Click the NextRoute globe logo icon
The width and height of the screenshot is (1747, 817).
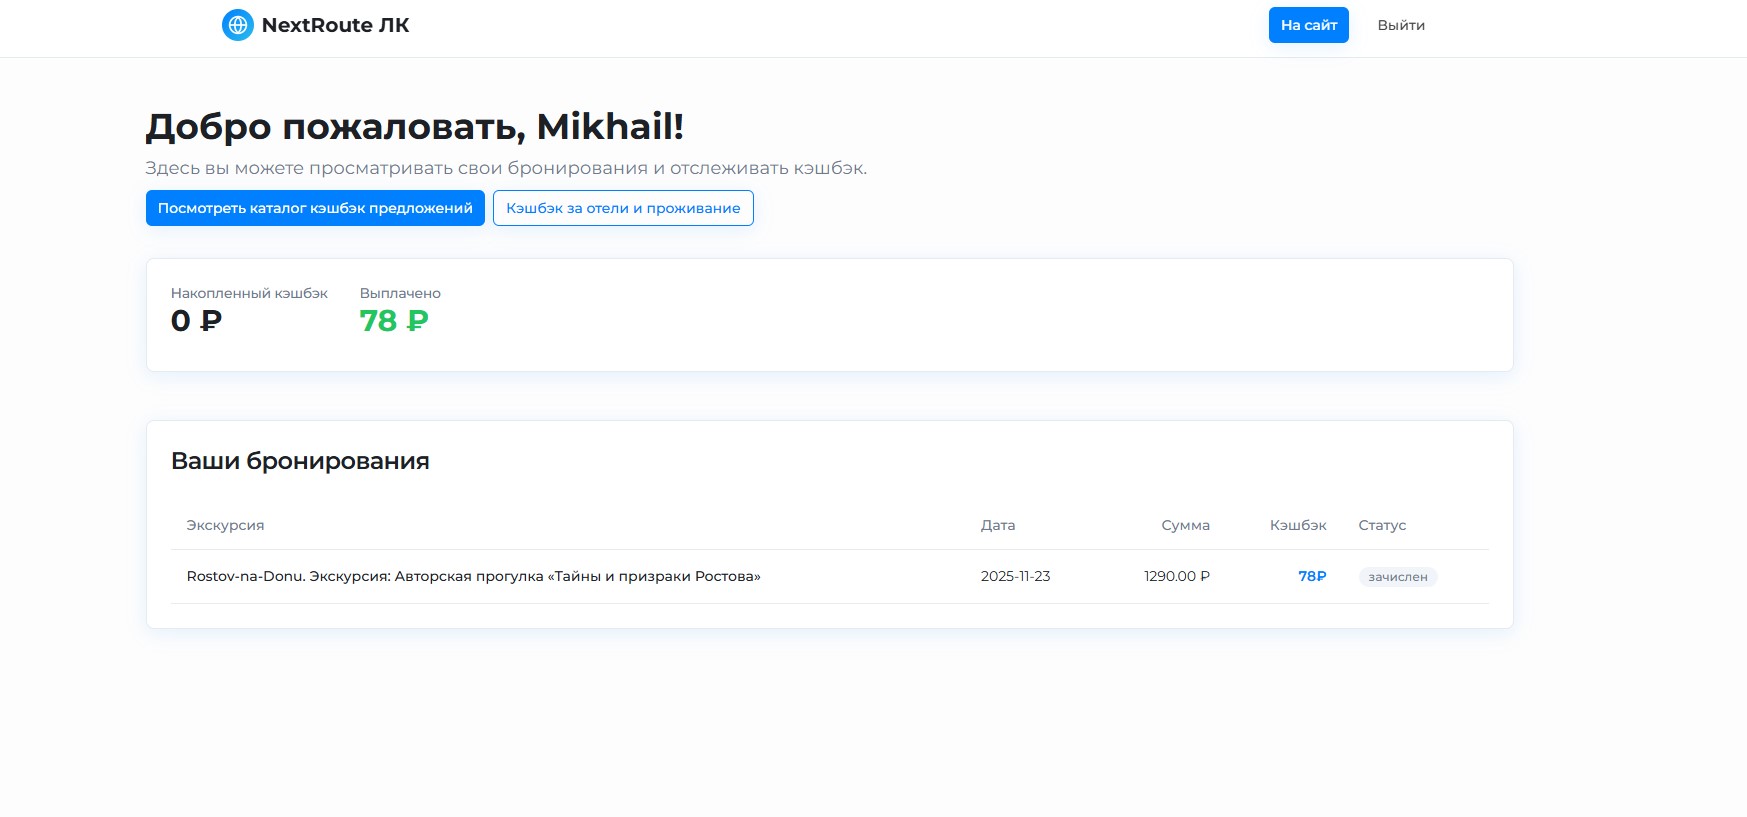click(x=237, y=25)
